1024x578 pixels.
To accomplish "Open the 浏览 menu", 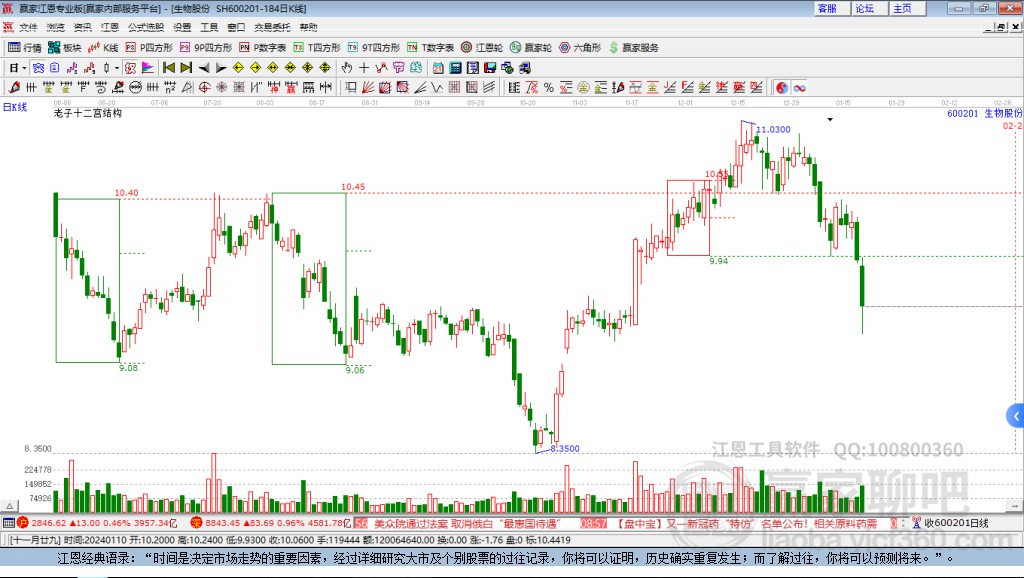I will click(x=56, y=27).
